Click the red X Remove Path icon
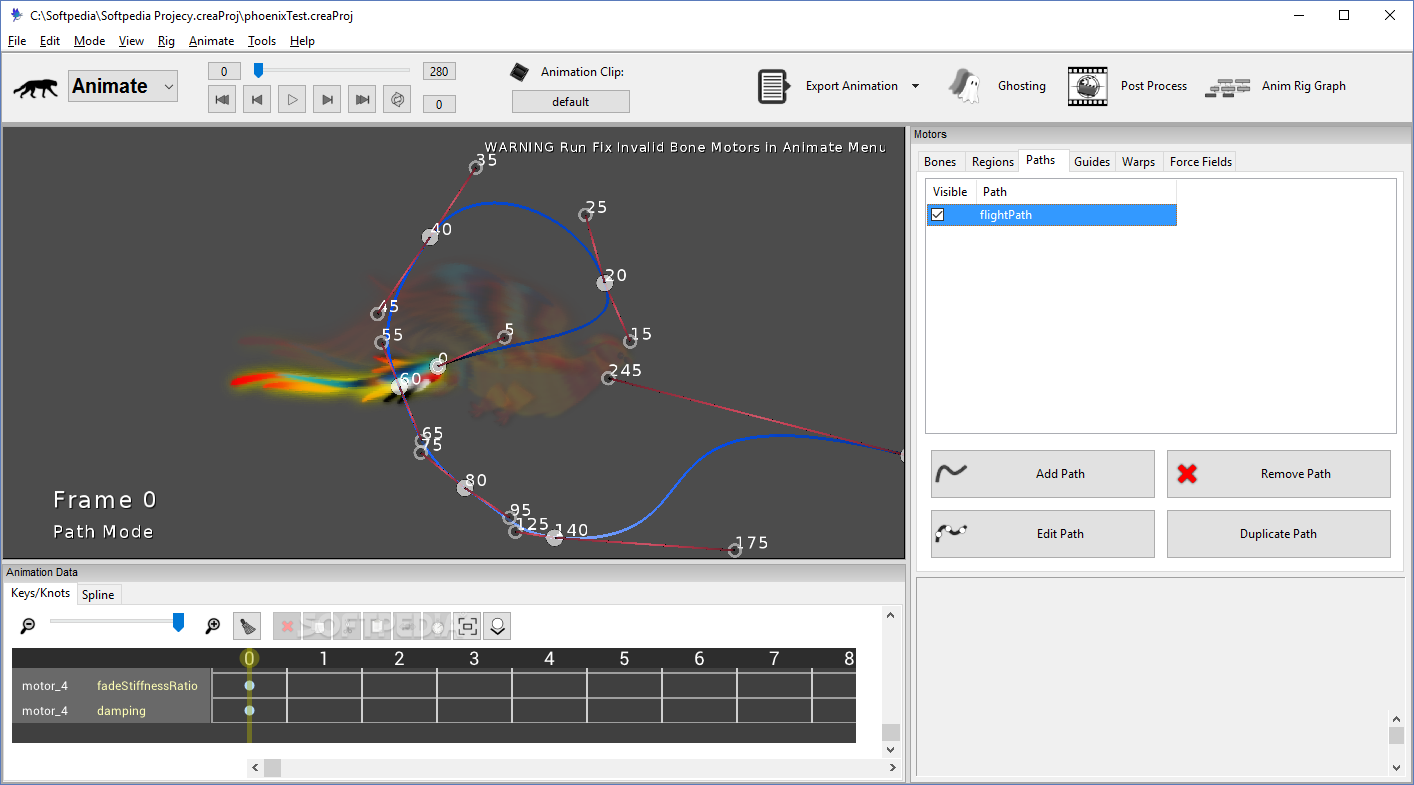This screenshot has width=1414, height=785. coord(1187,474)
